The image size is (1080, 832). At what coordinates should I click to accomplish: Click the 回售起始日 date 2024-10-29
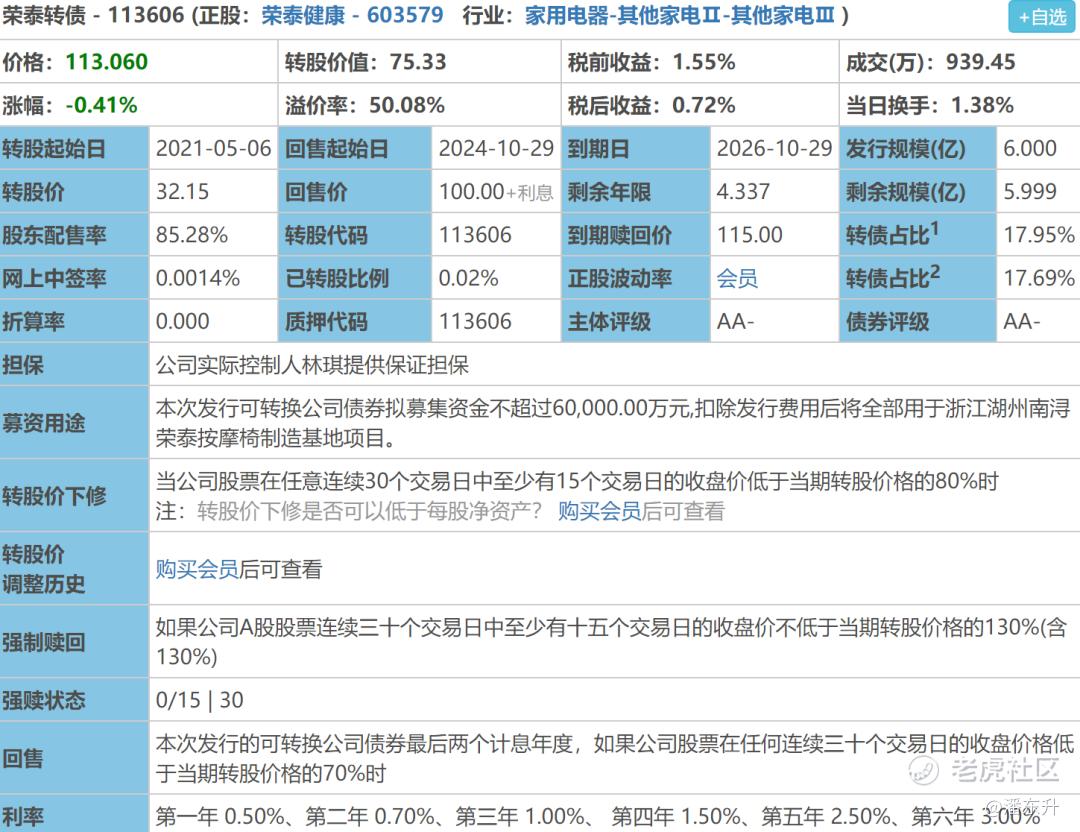click(x=497, y=148)
